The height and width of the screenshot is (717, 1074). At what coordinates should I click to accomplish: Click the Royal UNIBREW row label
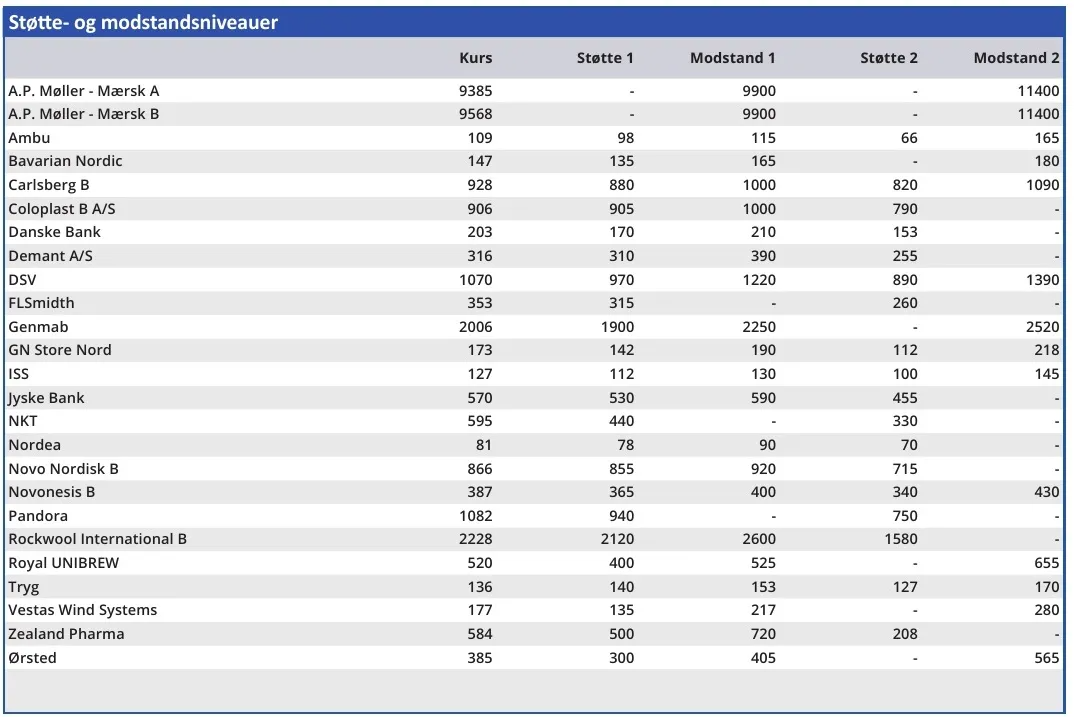[64, 563]
